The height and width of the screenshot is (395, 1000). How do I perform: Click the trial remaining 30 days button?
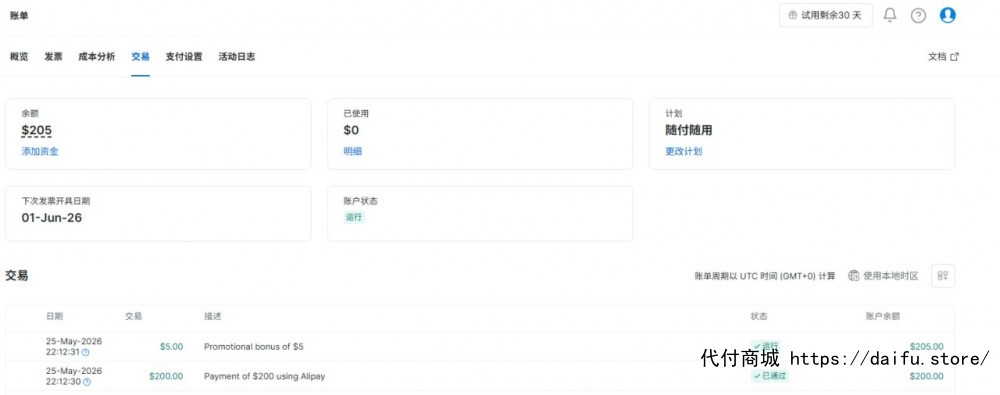(825, 15)
